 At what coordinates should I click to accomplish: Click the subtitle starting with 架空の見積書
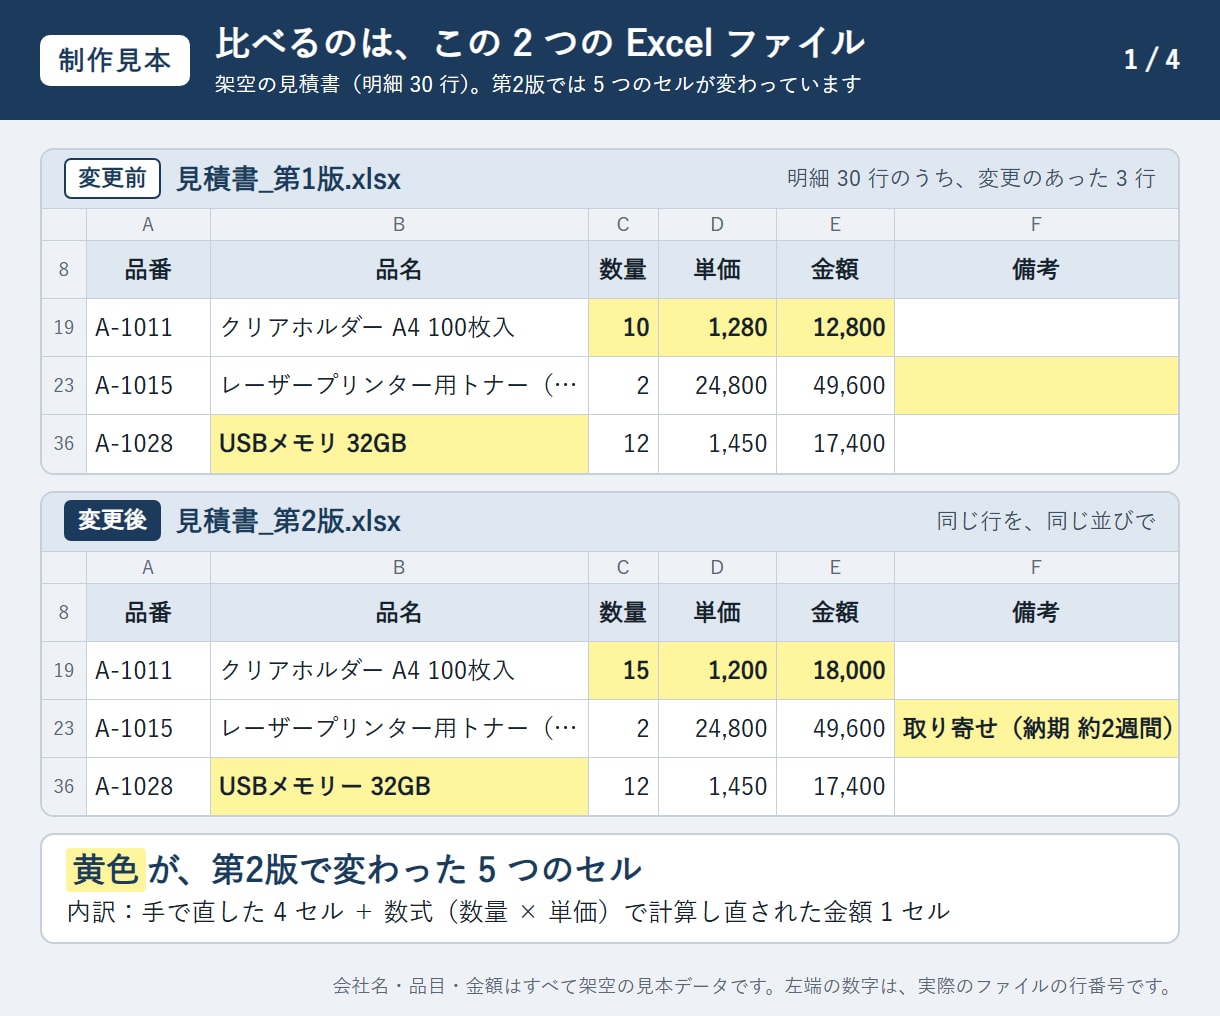(x=538, y=85)
